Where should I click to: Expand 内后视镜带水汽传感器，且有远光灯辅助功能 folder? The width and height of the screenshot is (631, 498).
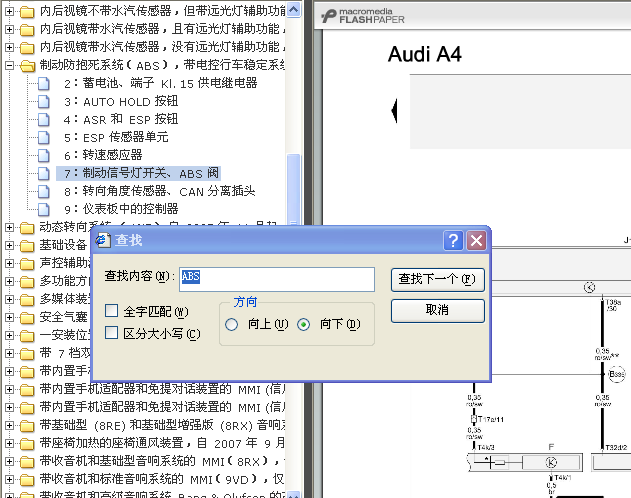pos(9,29)
